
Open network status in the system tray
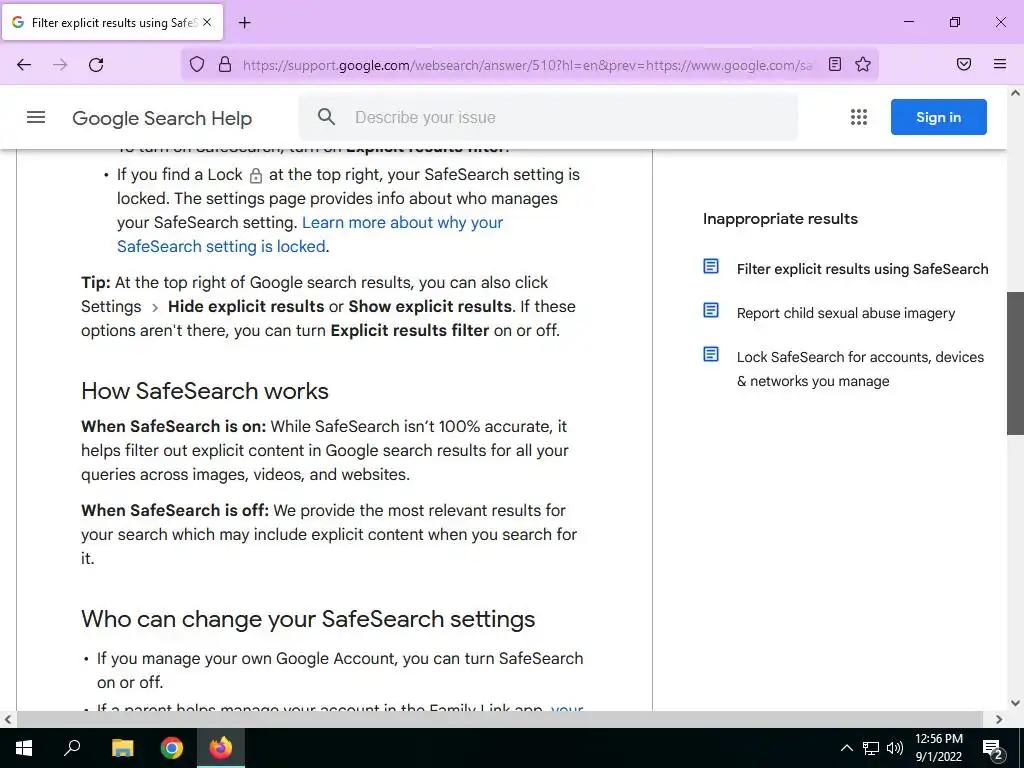pos(871,748)
